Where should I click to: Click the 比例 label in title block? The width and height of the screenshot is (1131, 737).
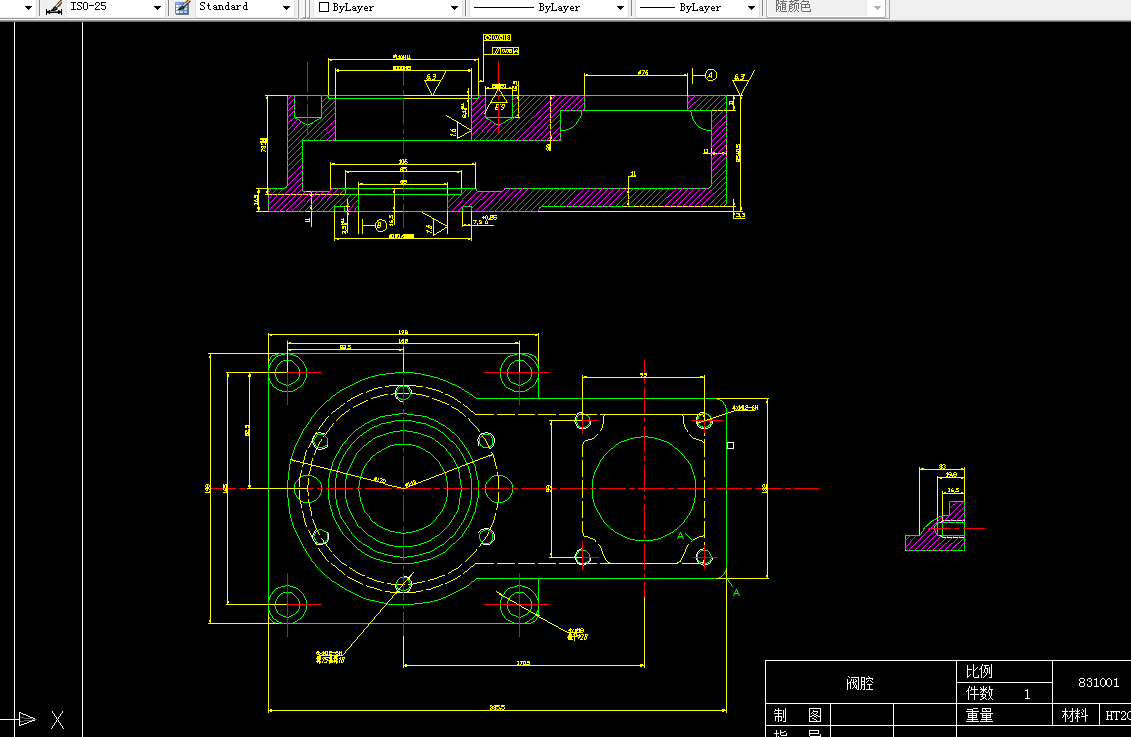pyautogui.click(x=980, y=671)
